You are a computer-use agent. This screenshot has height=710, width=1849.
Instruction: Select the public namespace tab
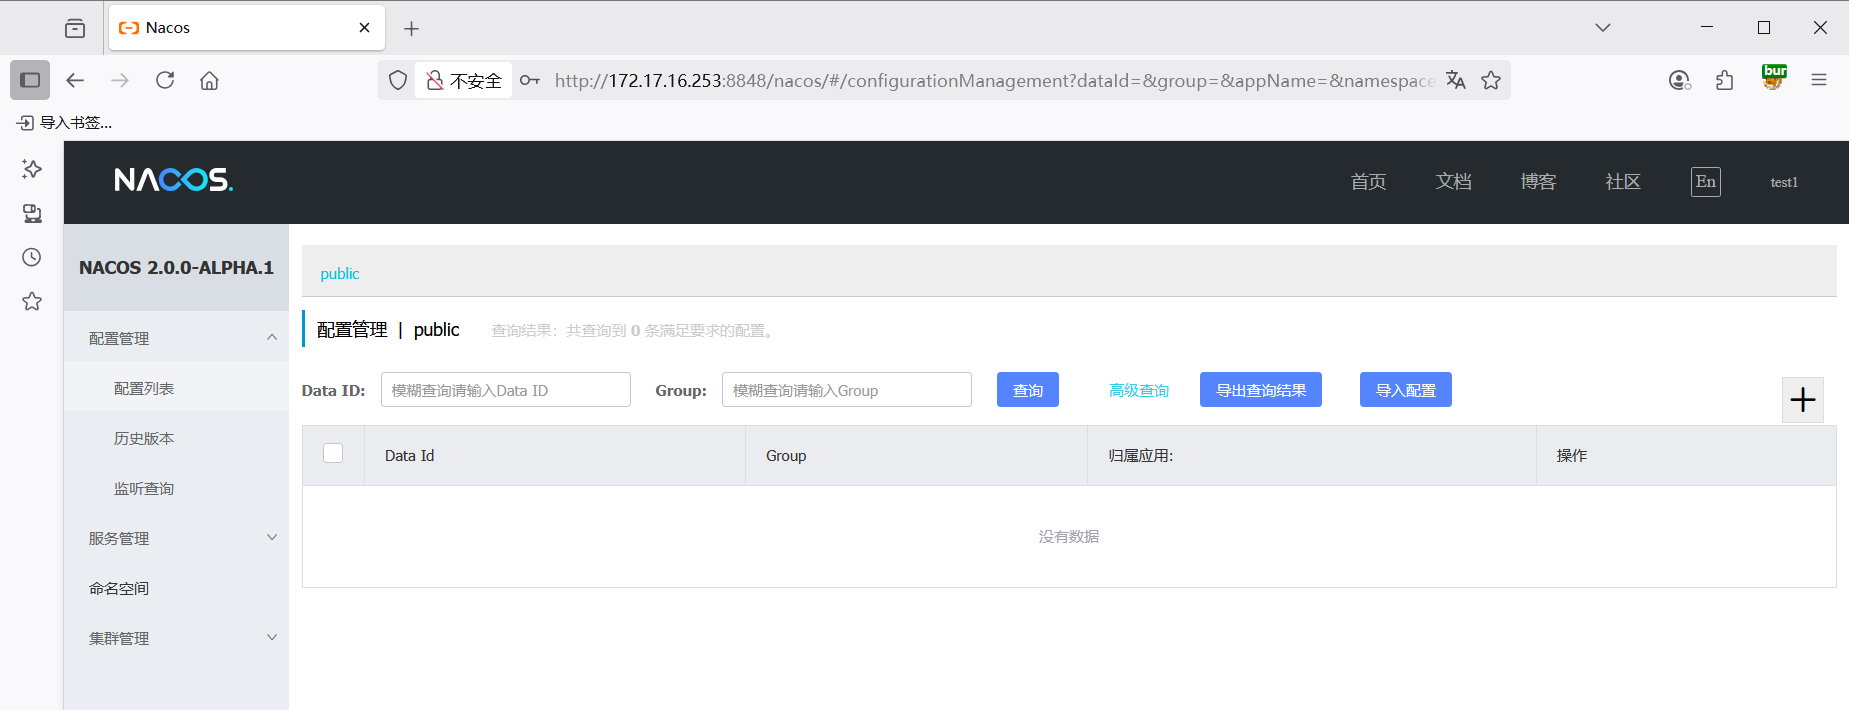pos(340,274)
